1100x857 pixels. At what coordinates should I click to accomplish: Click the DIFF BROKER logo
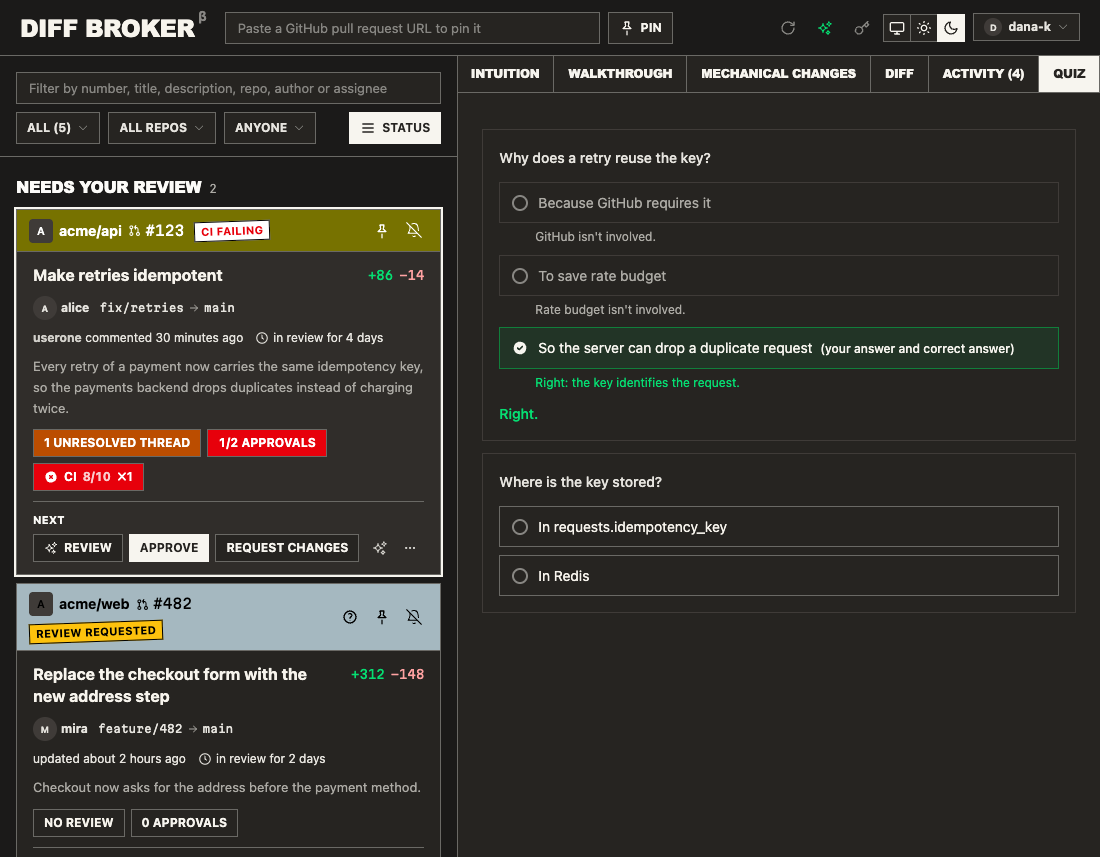click(x=108, y=28)
